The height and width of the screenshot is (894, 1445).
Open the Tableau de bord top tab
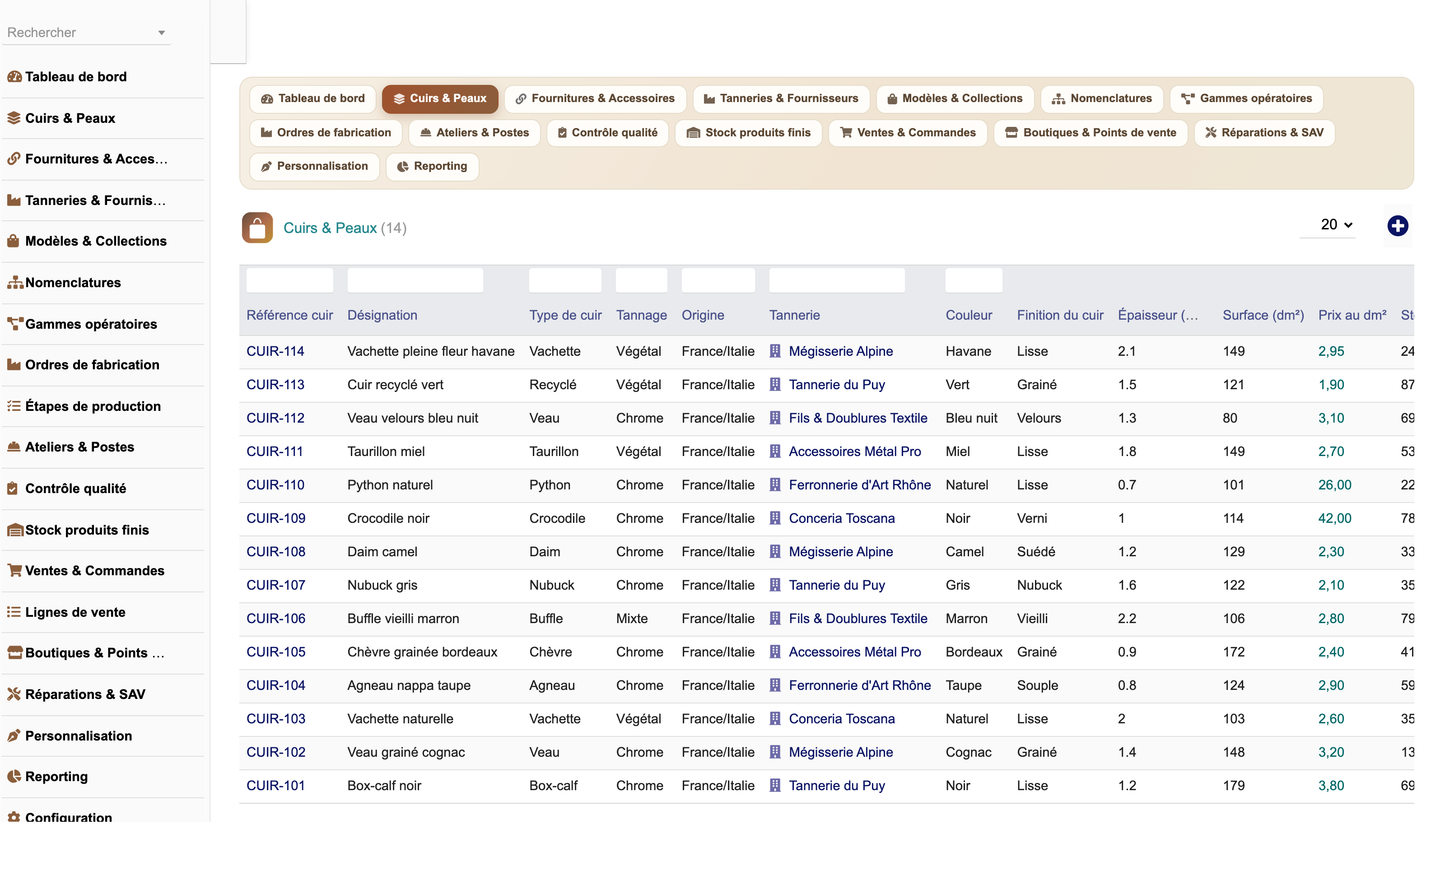(313, 99)
